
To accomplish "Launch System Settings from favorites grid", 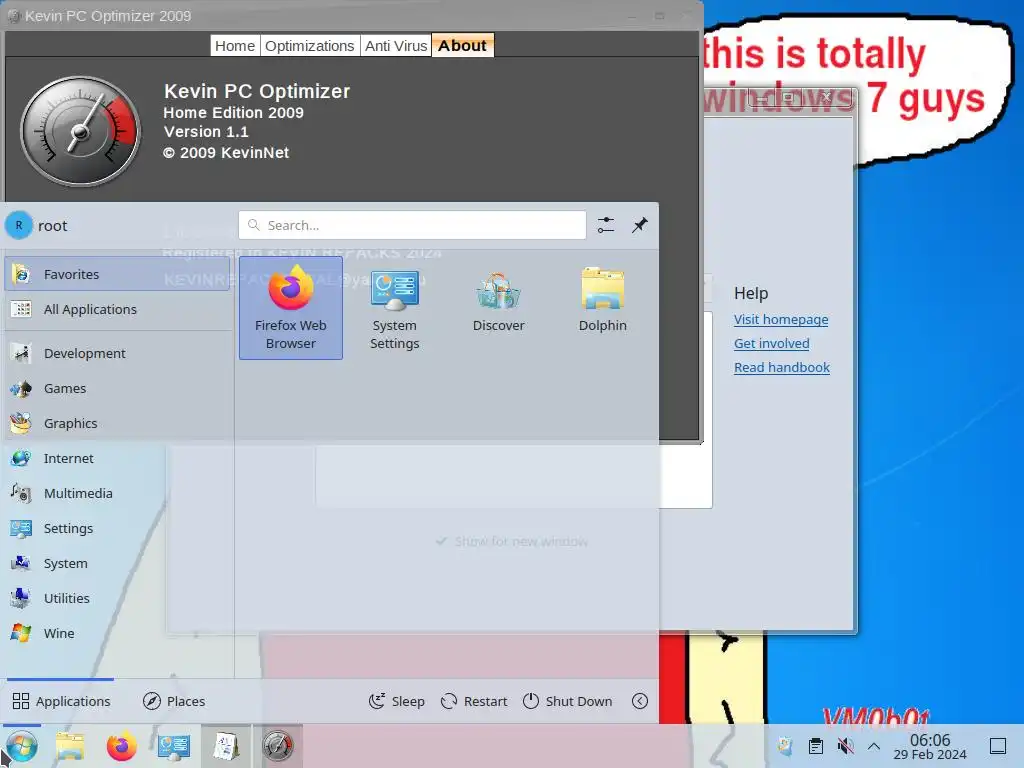I will point(394,308).
